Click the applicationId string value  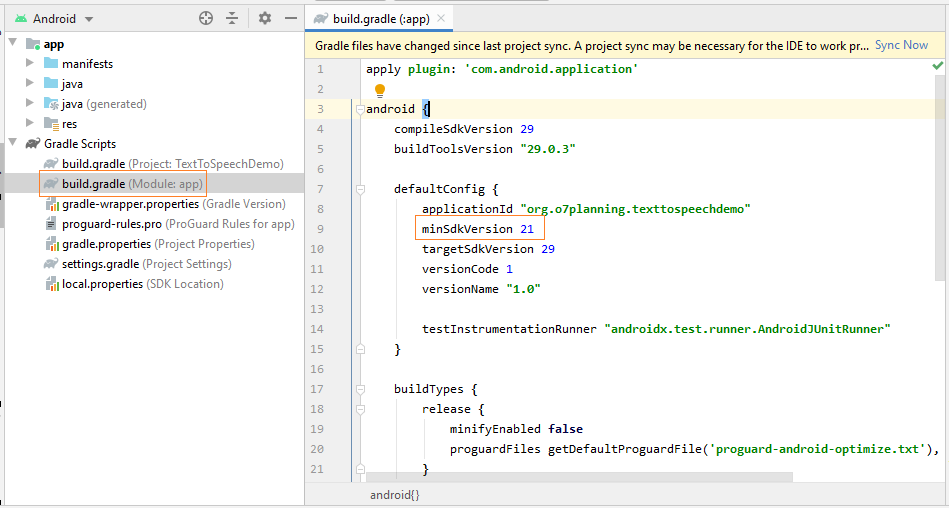[635, 209]
